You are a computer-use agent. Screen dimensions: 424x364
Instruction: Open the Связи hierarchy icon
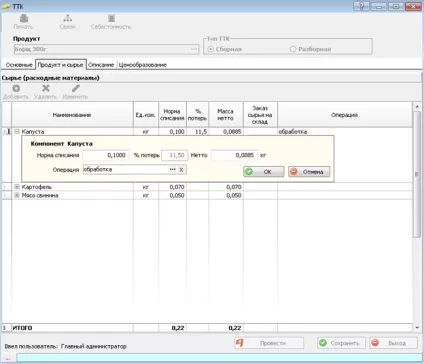tap(68, 18)
